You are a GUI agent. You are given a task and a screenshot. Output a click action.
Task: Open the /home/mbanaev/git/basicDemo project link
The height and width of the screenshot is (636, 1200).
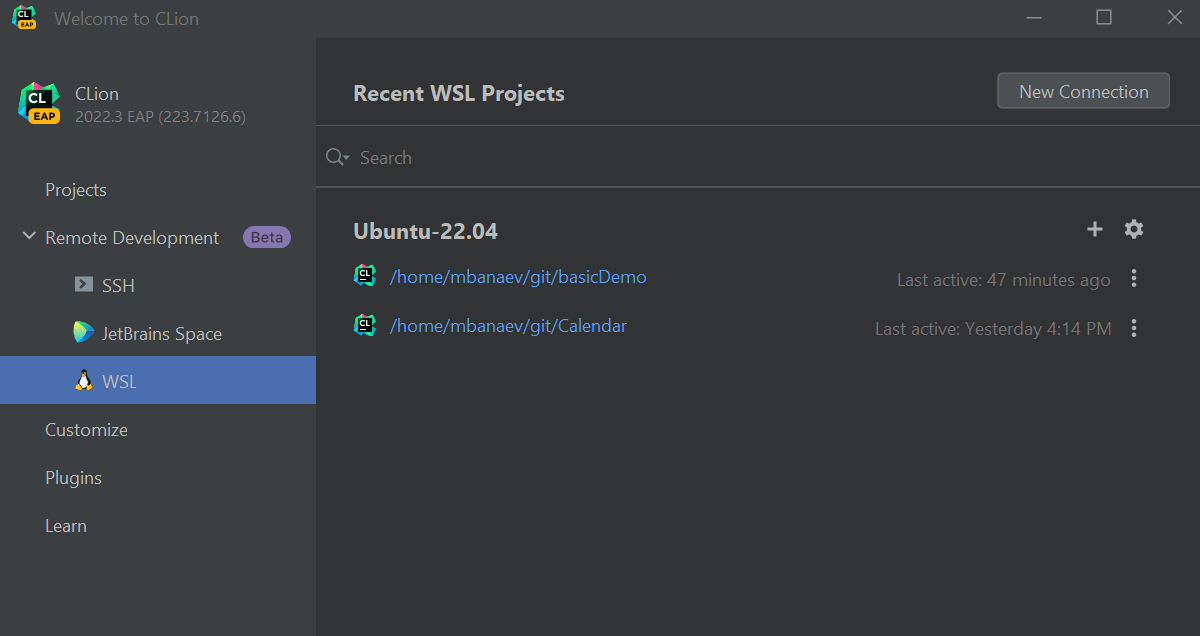point(518,277)
